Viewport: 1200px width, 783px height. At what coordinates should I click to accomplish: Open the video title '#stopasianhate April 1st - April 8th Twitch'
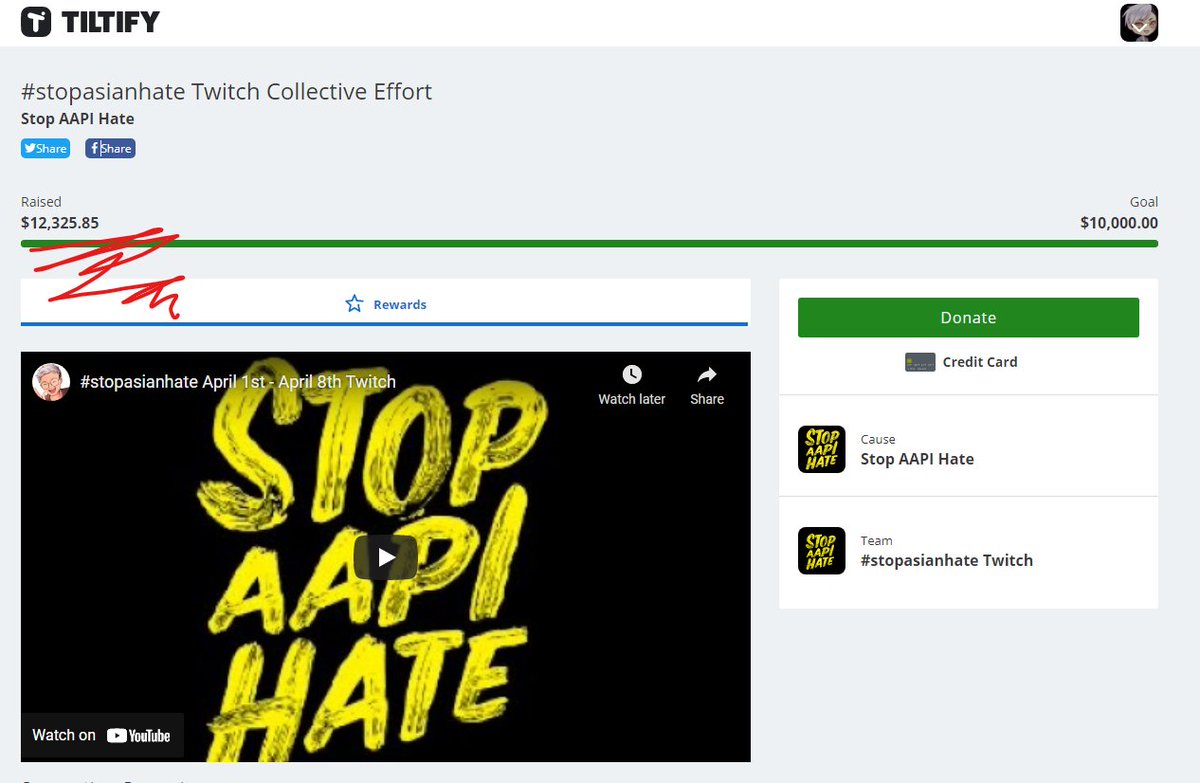pos(238,382)
